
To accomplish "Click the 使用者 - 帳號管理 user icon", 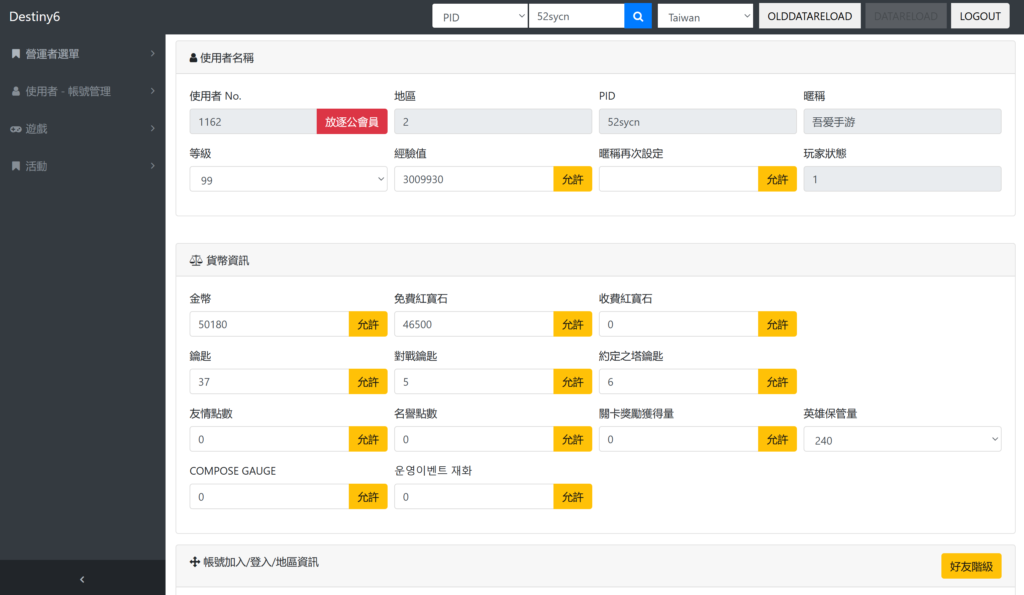I will 16,91.
